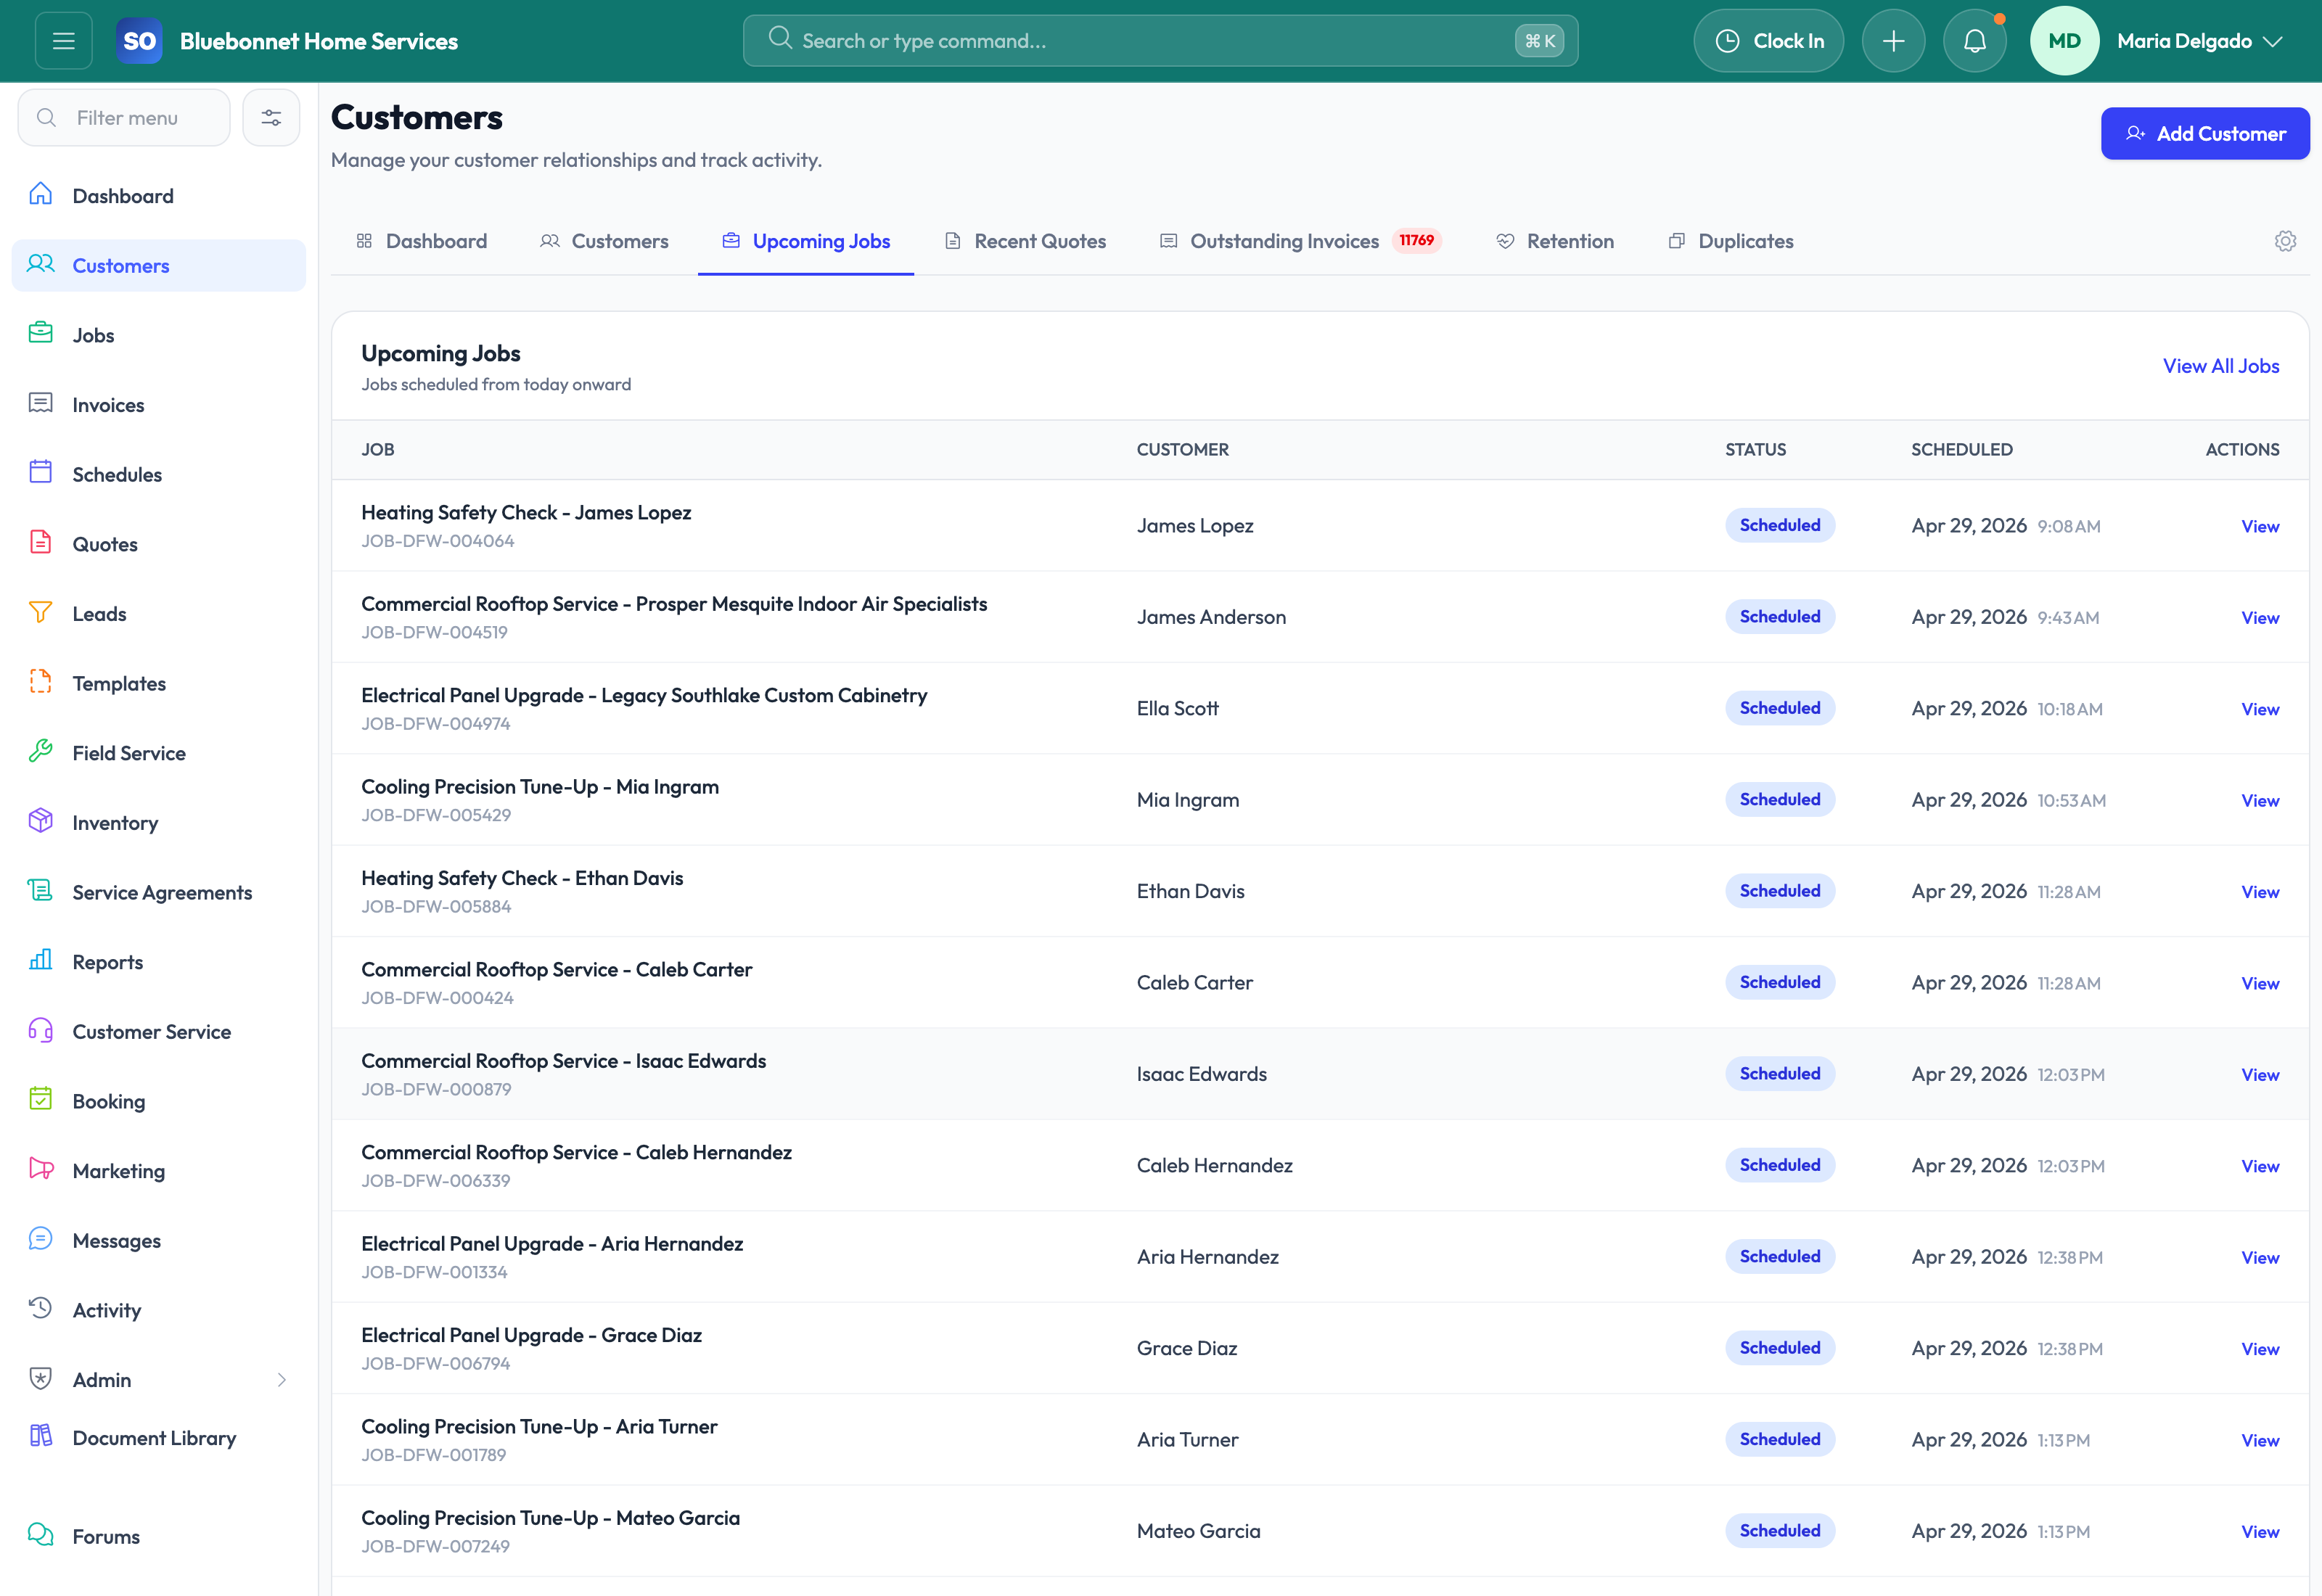
Task: View the Mia Ingram tune-up job
Action: 2260,801
